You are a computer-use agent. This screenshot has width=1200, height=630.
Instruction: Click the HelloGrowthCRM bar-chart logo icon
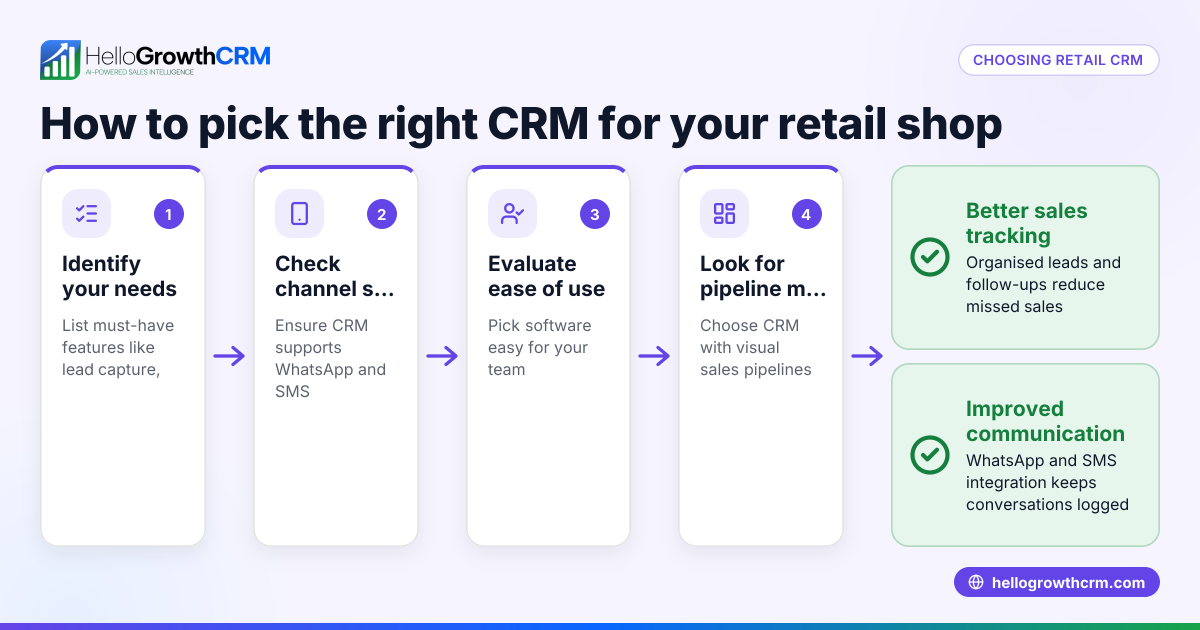[x=60, y=60]
